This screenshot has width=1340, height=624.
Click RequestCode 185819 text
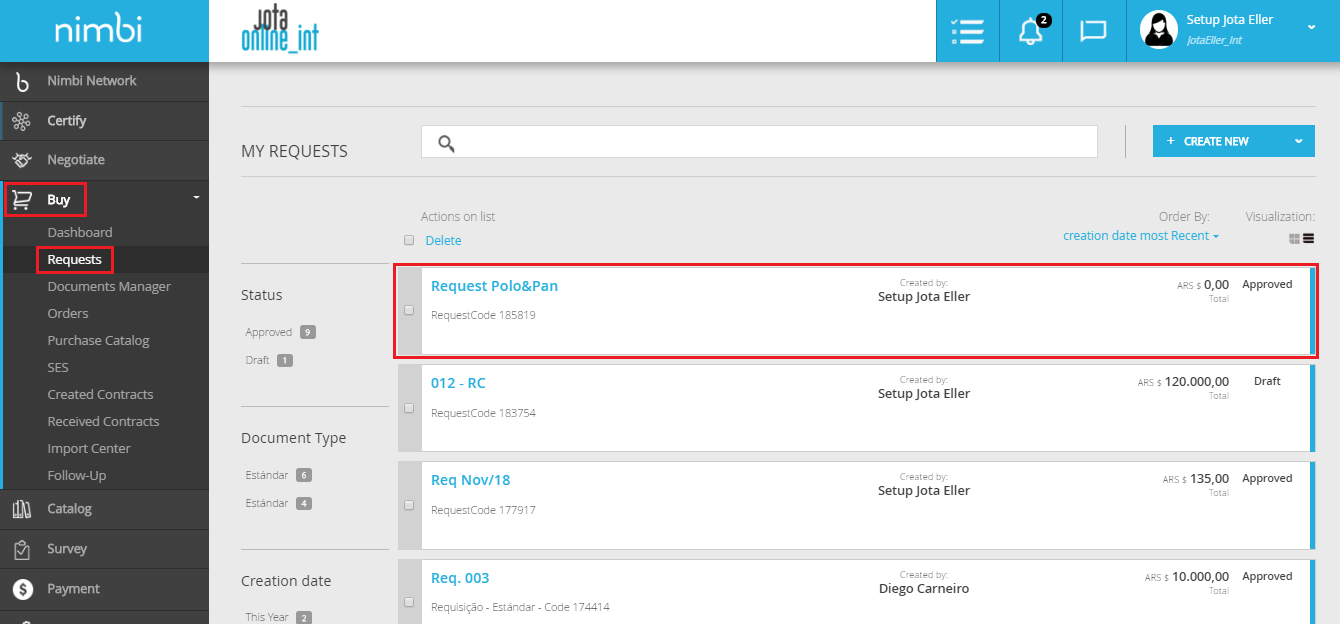click(x=483, y=315)
